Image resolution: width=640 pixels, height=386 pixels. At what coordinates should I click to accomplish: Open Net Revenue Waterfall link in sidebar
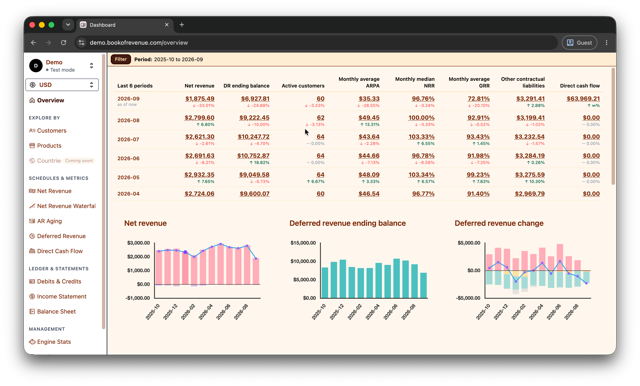66,206
